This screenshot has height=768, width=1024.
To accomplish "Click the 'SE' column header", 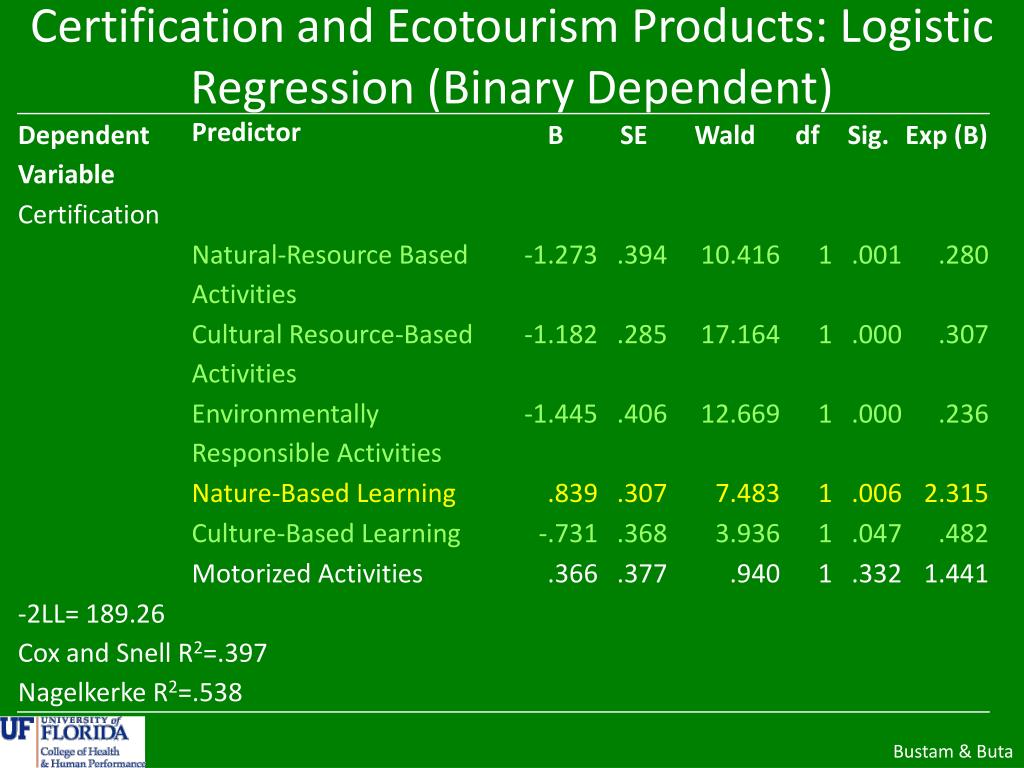I will click(x=633, y=136).
